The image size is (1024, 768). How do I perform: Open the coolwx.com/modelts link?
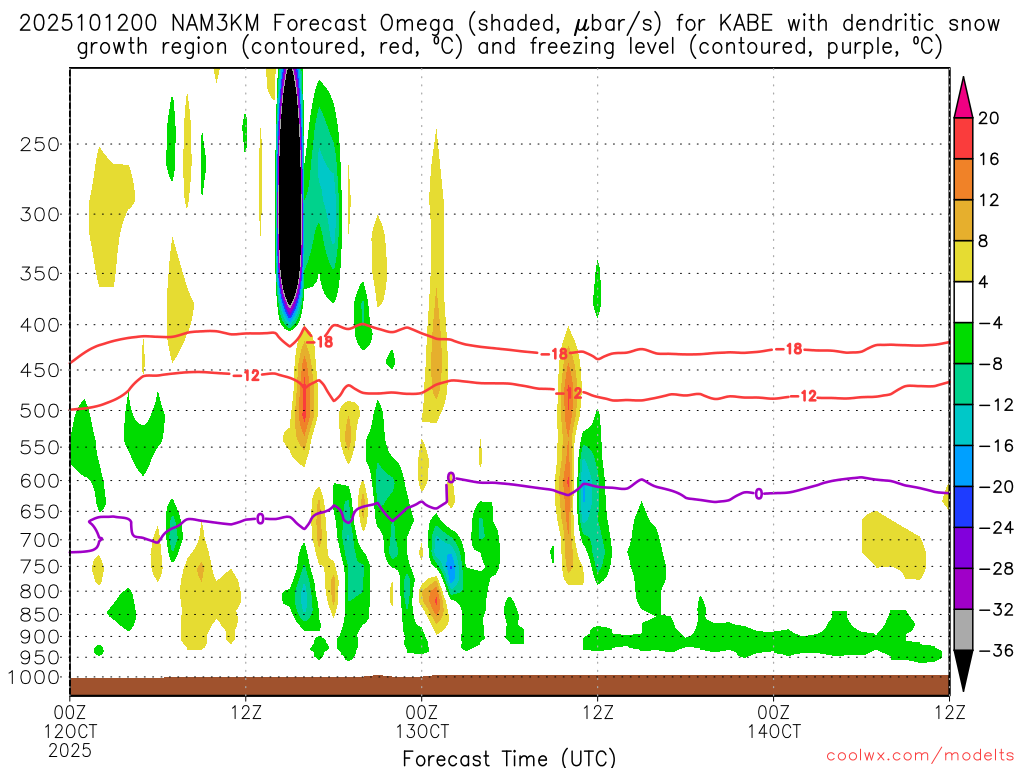click(x=920, y=756)
